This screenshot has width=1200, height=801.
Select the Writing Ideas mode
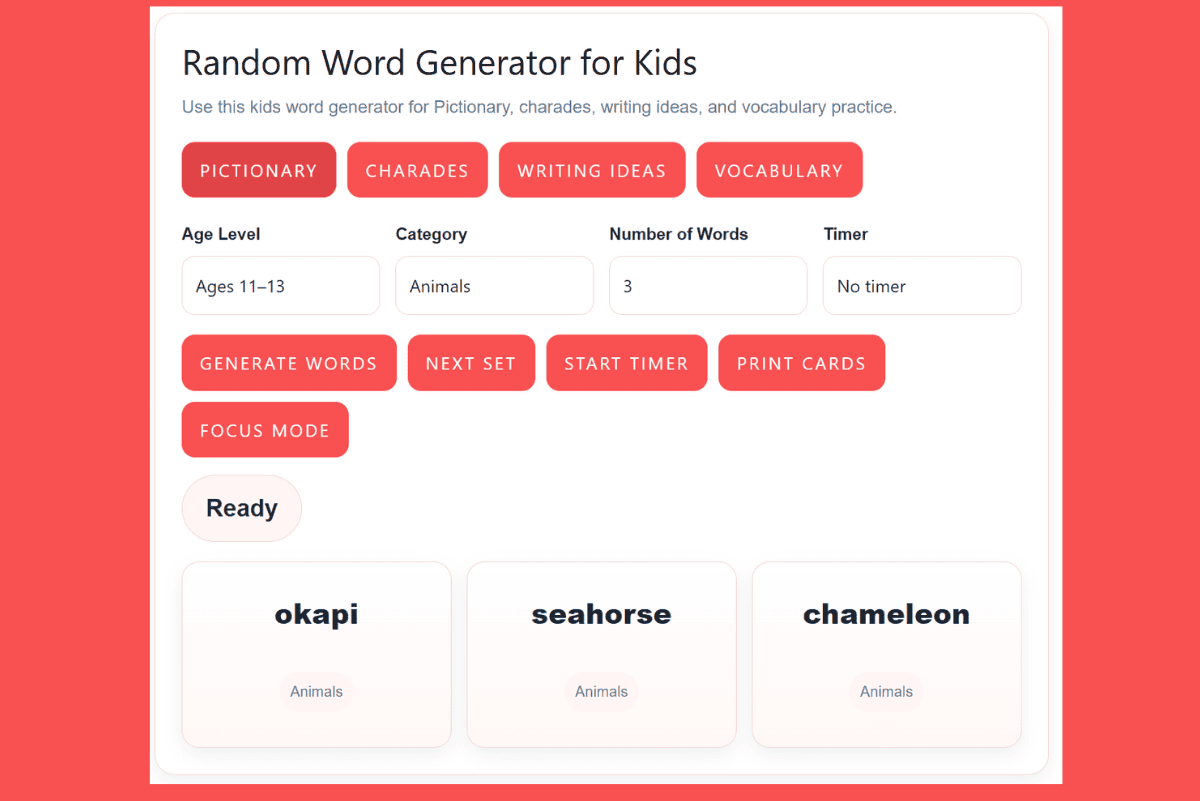(591, 170)
